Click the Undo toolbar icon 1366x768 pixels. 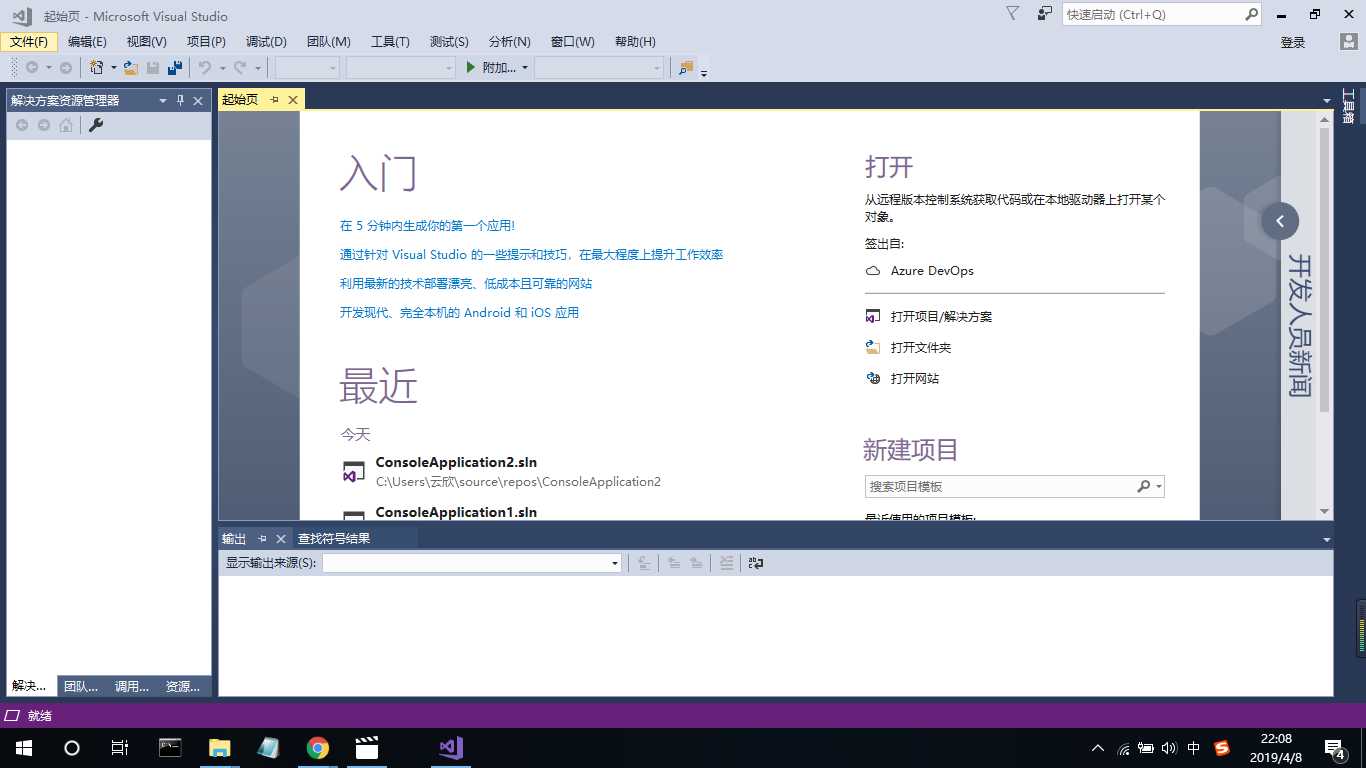pos(205,68)
